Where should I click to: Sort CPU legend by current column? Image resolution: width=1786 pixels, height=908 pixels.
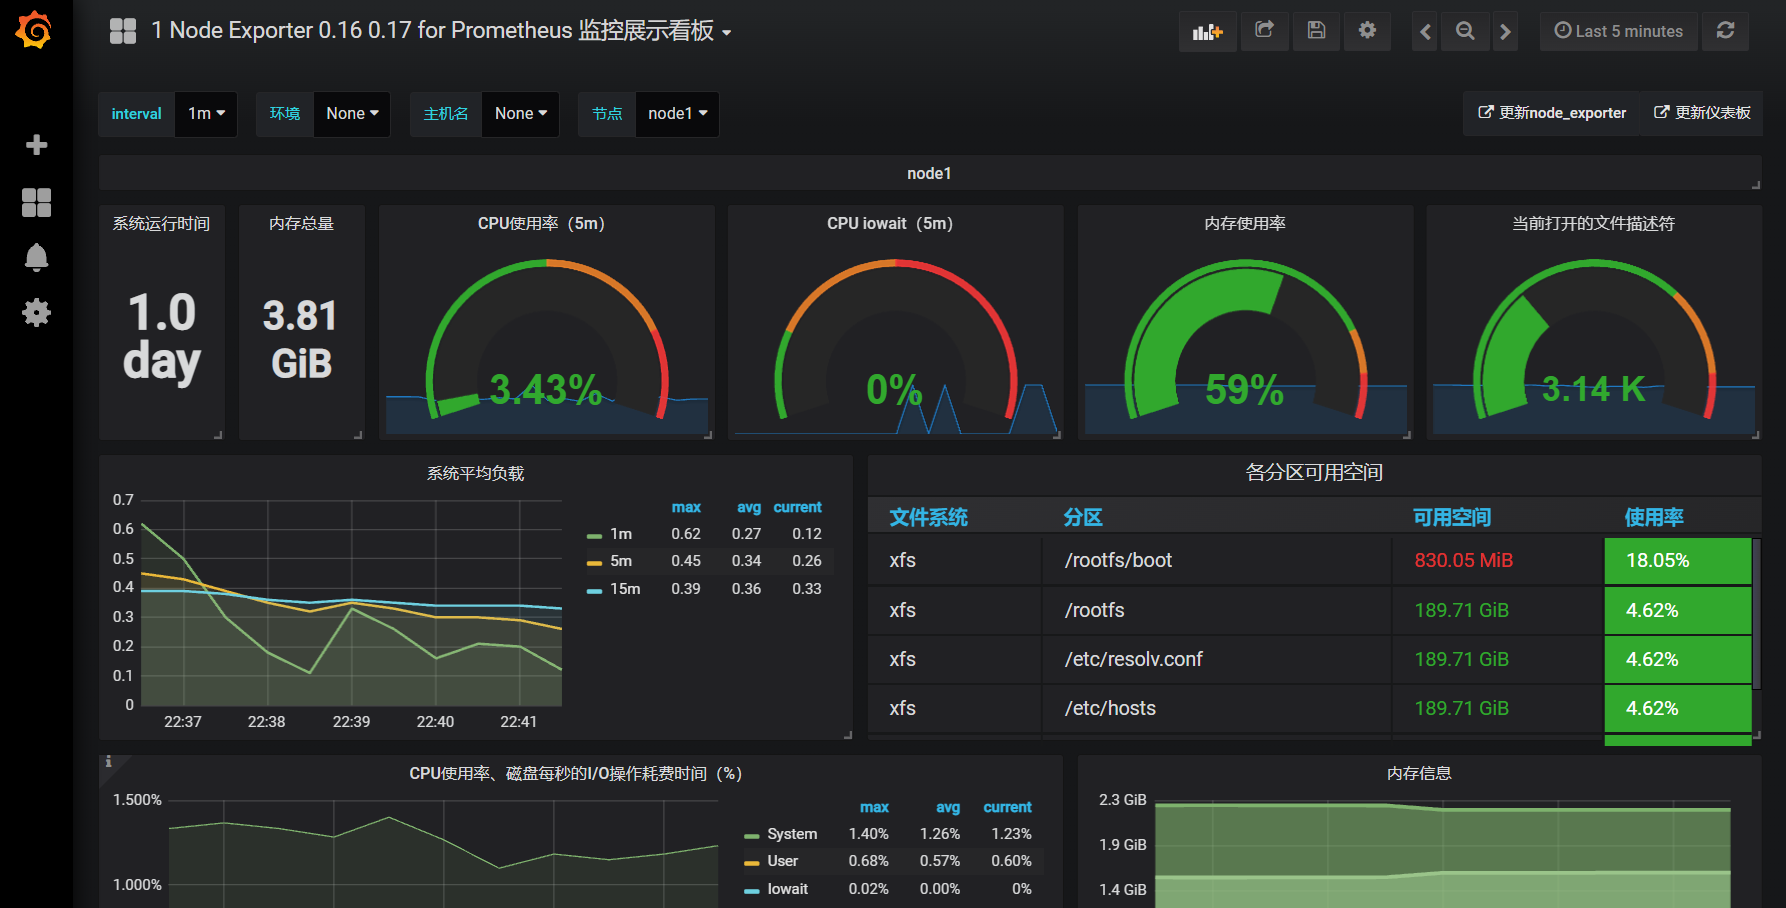point(1007,807)
